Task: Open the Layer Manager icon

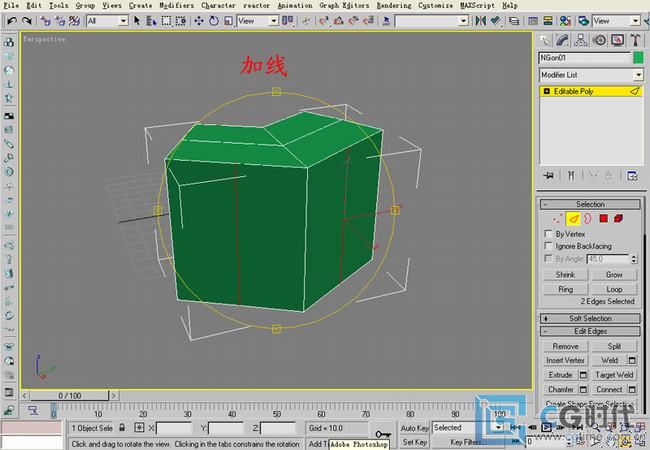Action: pyautogui.click(x=514, y=21)
